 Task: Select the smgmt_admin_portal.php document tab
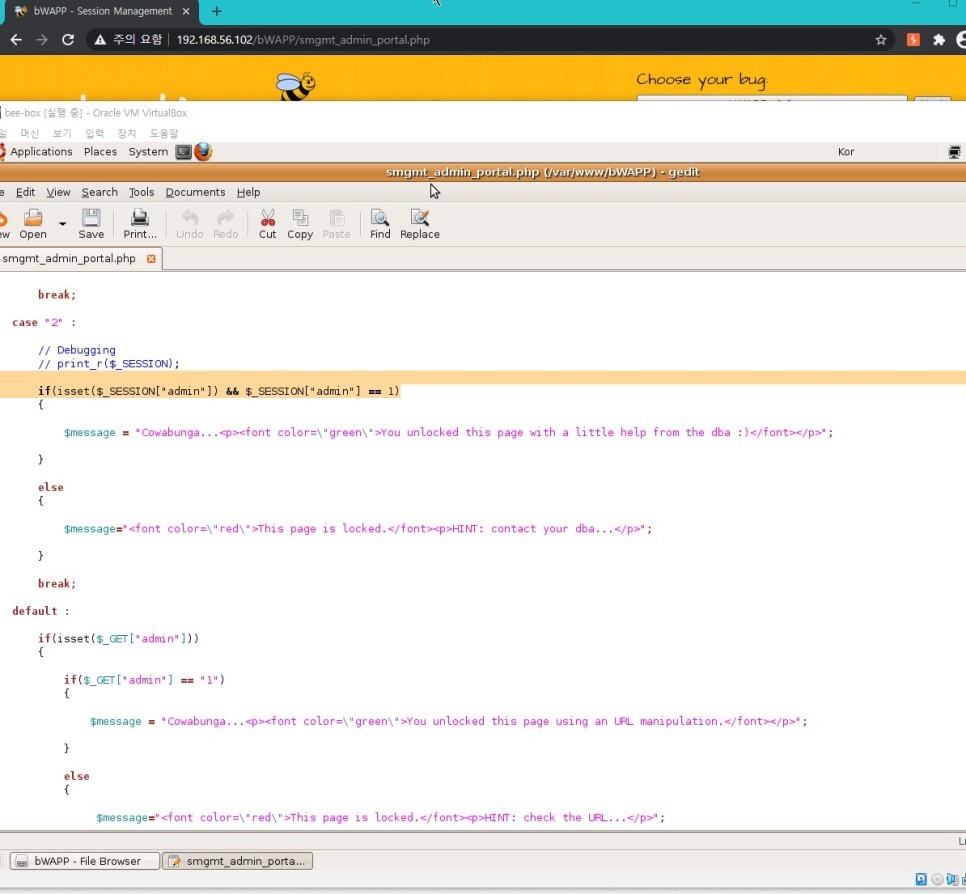[69, 258]
